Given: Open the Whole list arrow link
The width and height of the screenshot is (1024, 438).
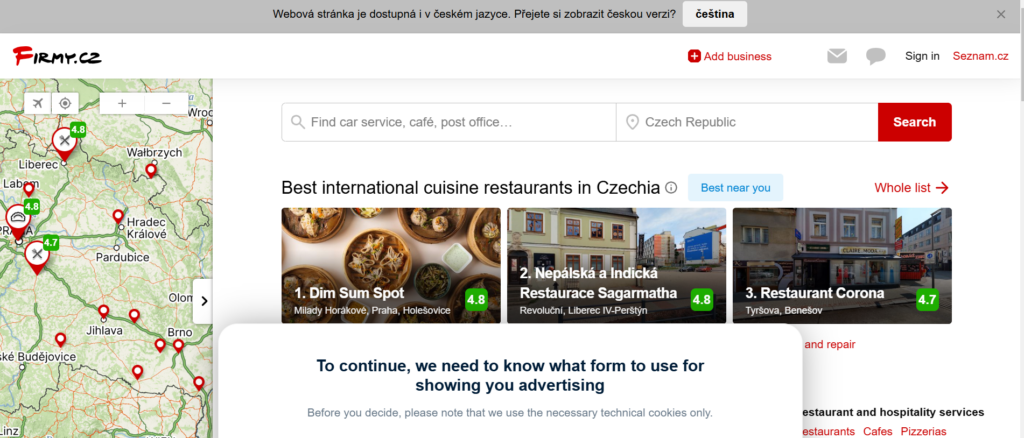Looking at the screenshot, I should tap(911, 188).
